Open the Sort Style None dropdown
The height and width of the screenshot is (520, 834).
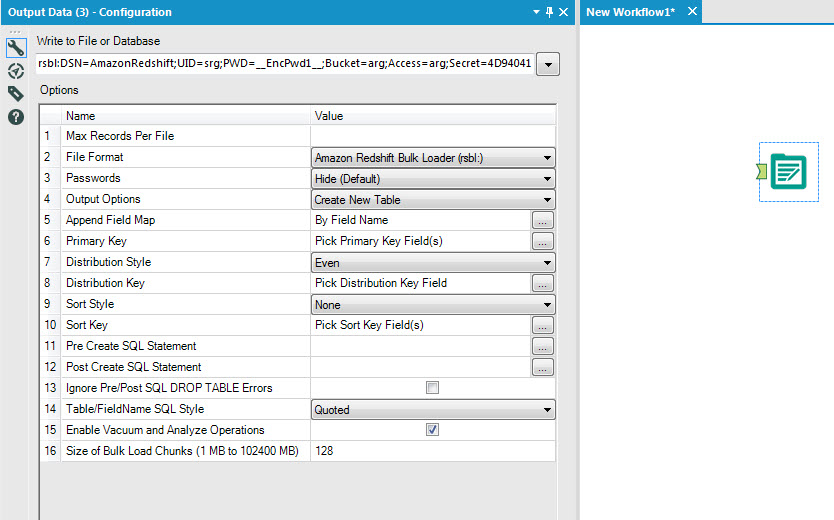(433, 305)
